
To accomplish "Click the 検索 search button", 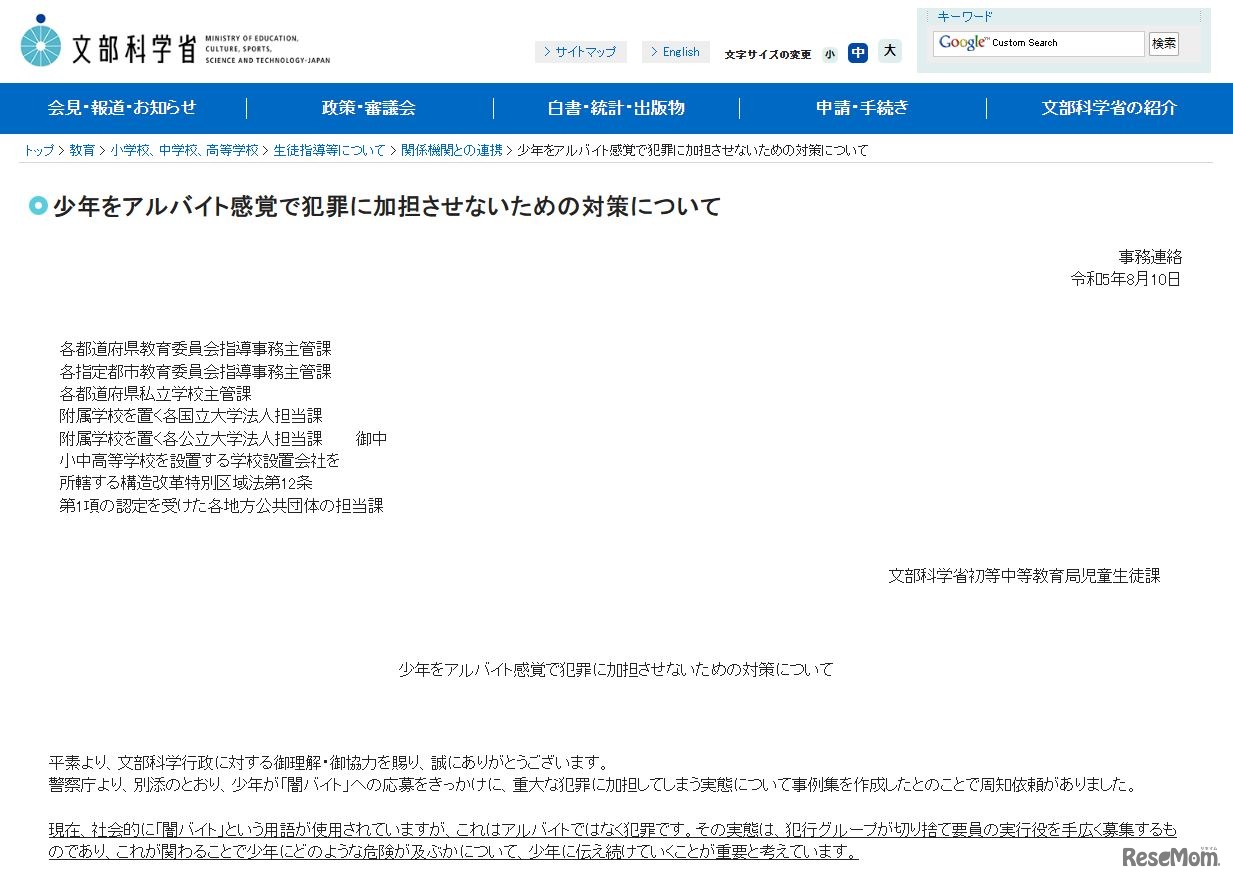I will coord(1163,43).
